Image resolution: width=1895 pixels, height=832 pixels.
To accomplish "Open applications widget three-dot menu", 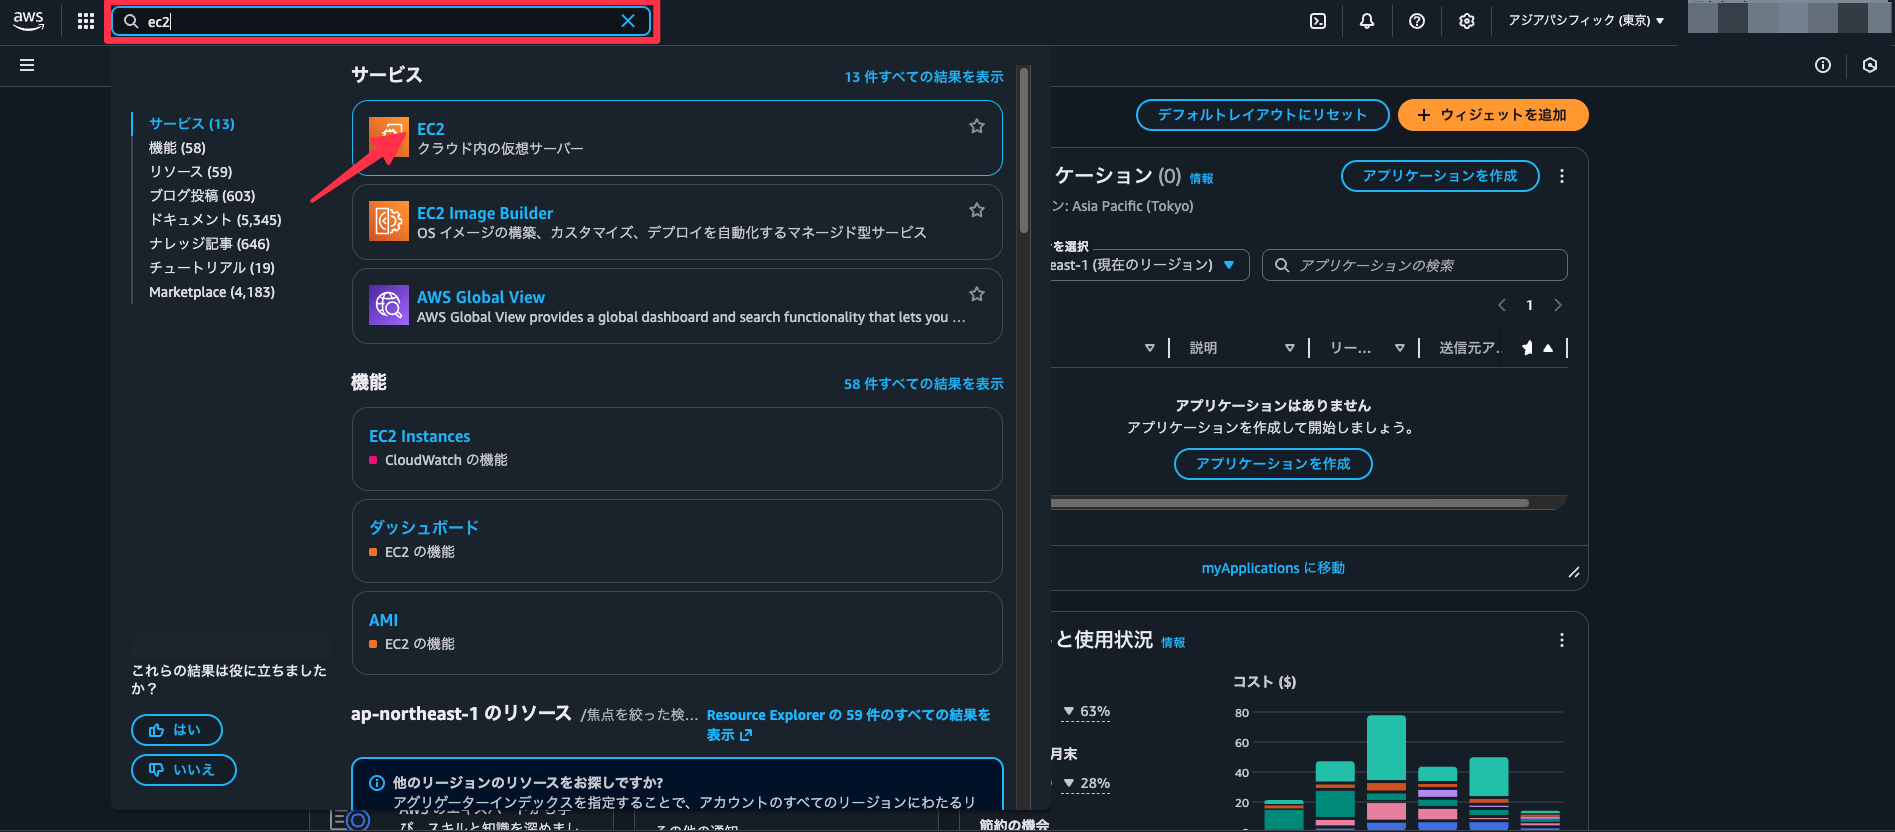I will pyautogui.click(x=1562, y=176).
